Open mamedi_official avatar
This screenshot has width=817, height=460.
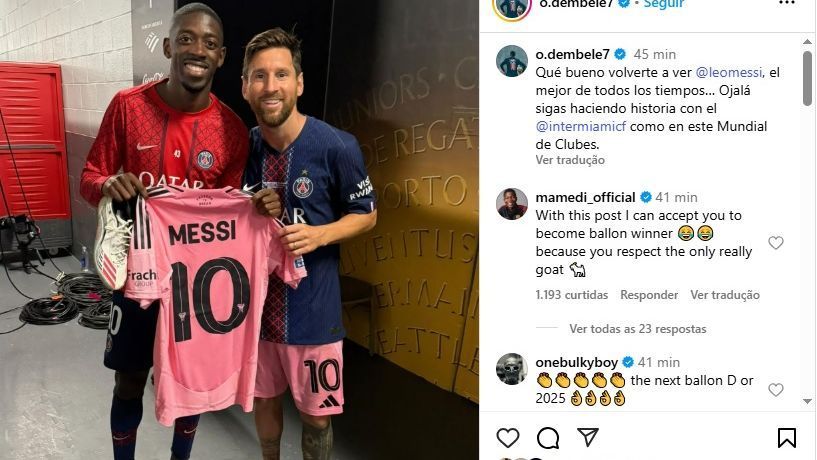(x=512, y=204)
